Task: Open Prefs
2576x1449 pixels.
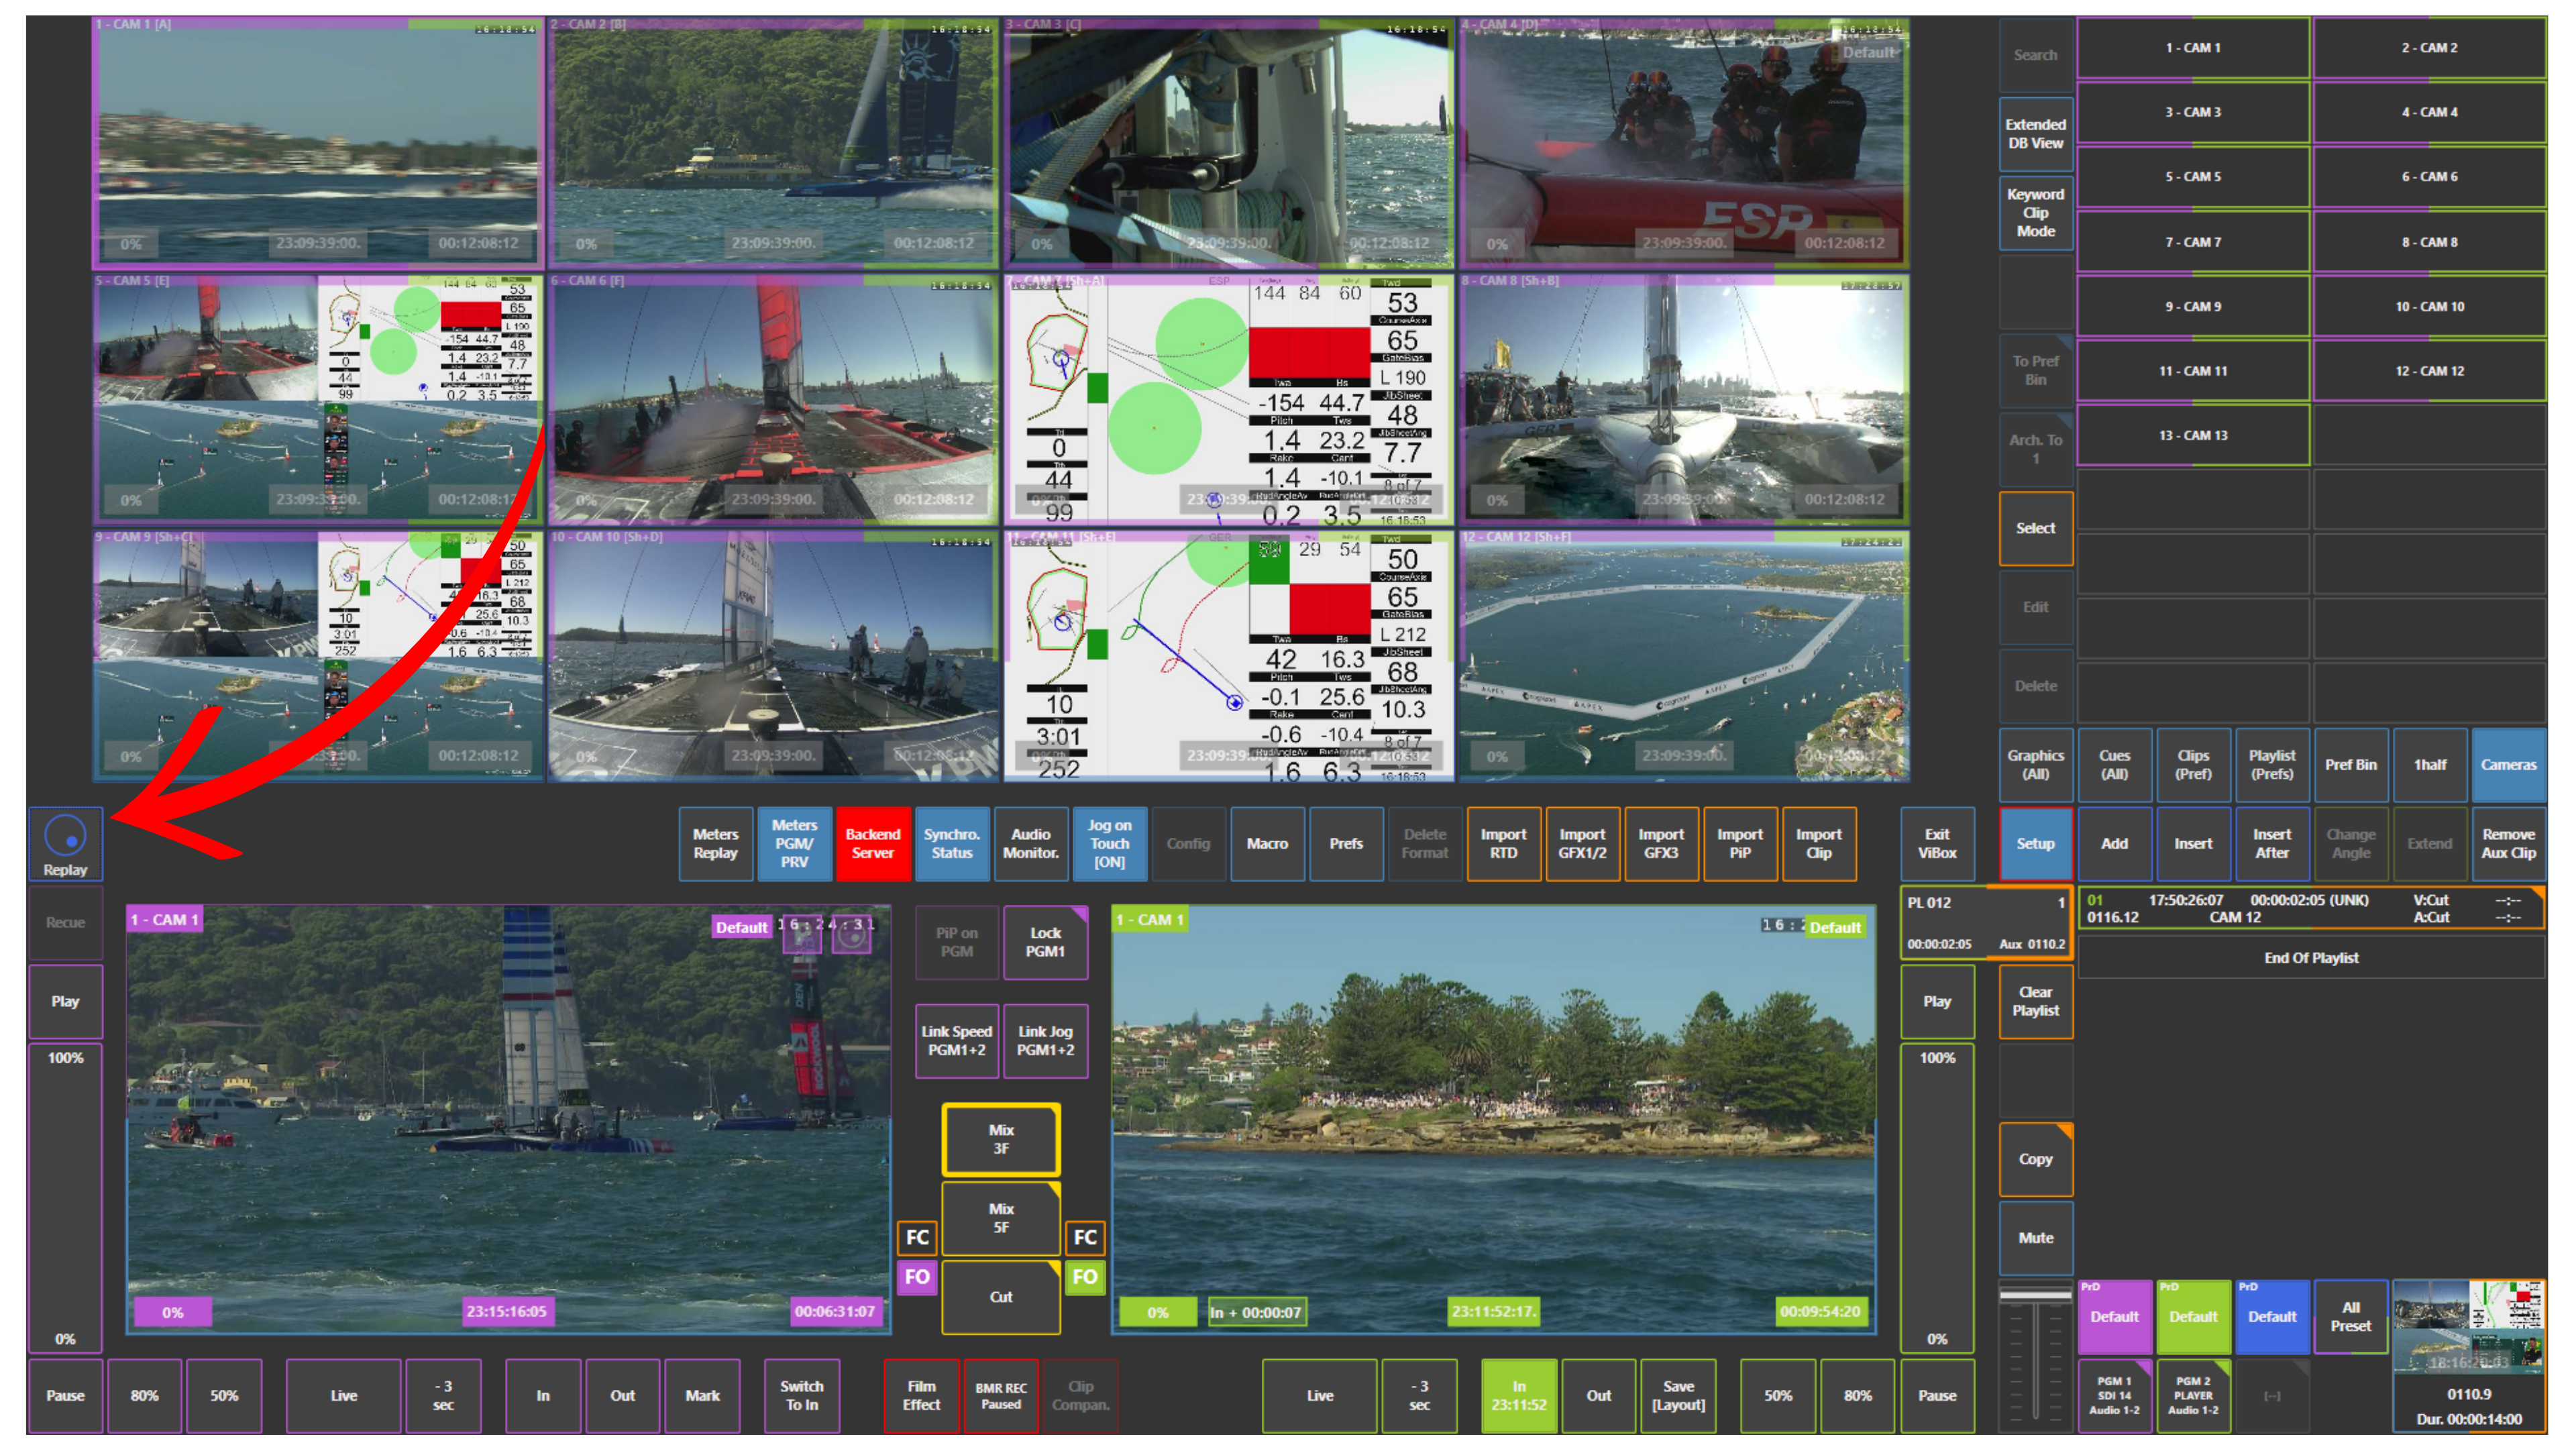Action: [x=1346, y=844]
